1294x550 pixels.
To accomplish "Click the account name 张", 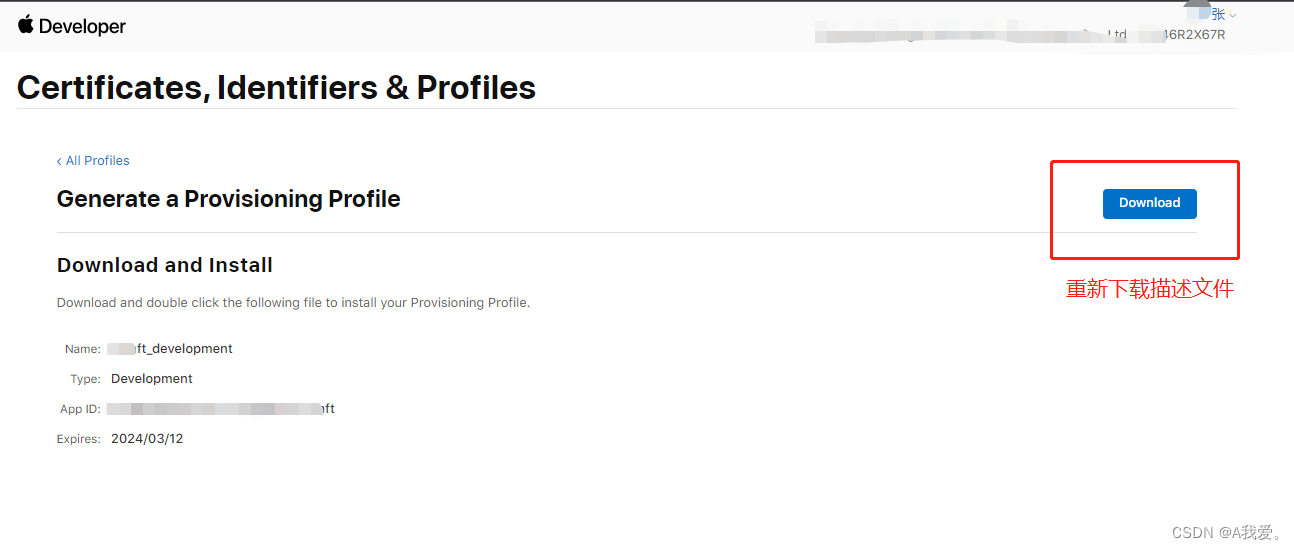I will [1218, 15].
